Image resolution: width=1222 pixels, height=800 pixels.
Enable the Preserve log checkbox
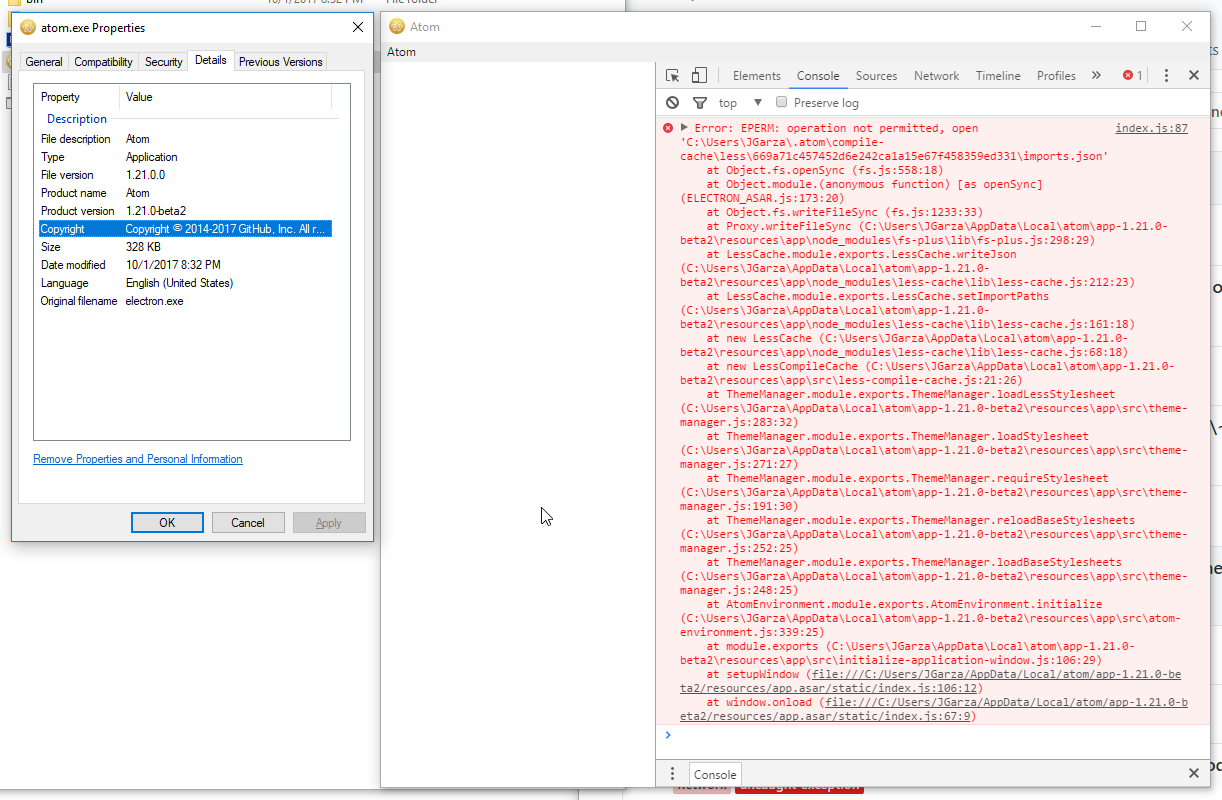coord(782,102)
